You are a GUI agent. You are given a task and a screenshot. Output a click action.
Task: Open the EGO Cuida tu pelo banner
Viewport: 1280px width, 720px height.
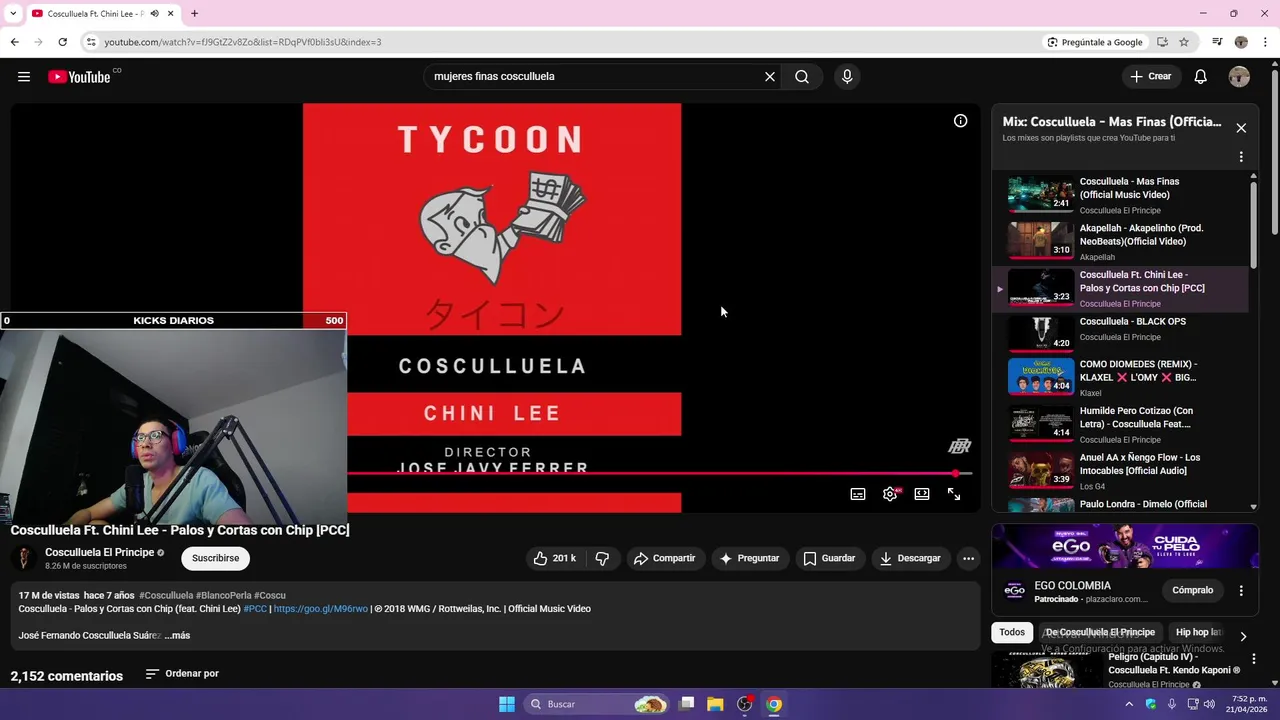point(1125,546)
